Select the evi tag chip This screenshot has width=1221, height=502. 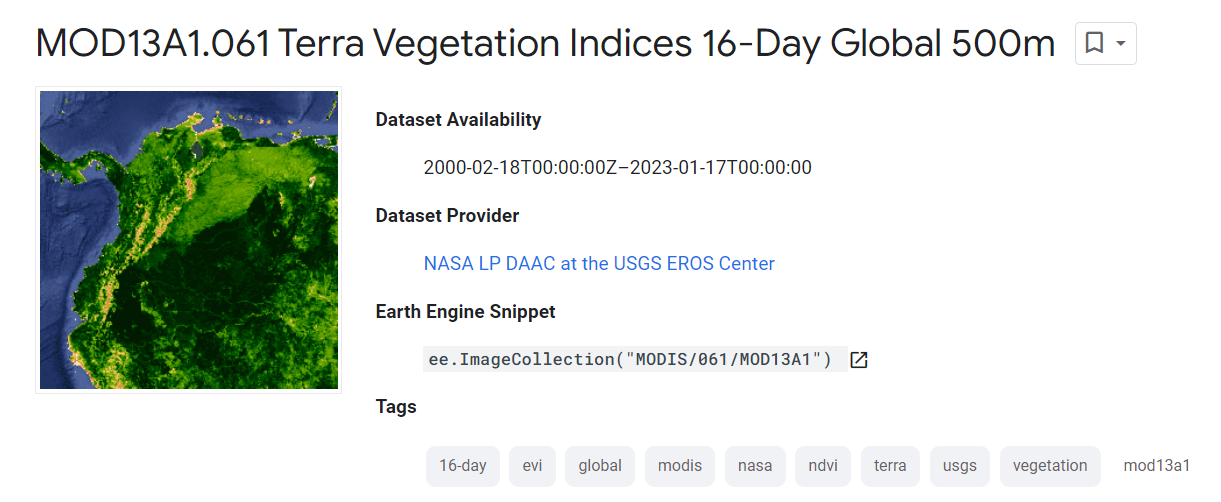(x=532, y=466)
